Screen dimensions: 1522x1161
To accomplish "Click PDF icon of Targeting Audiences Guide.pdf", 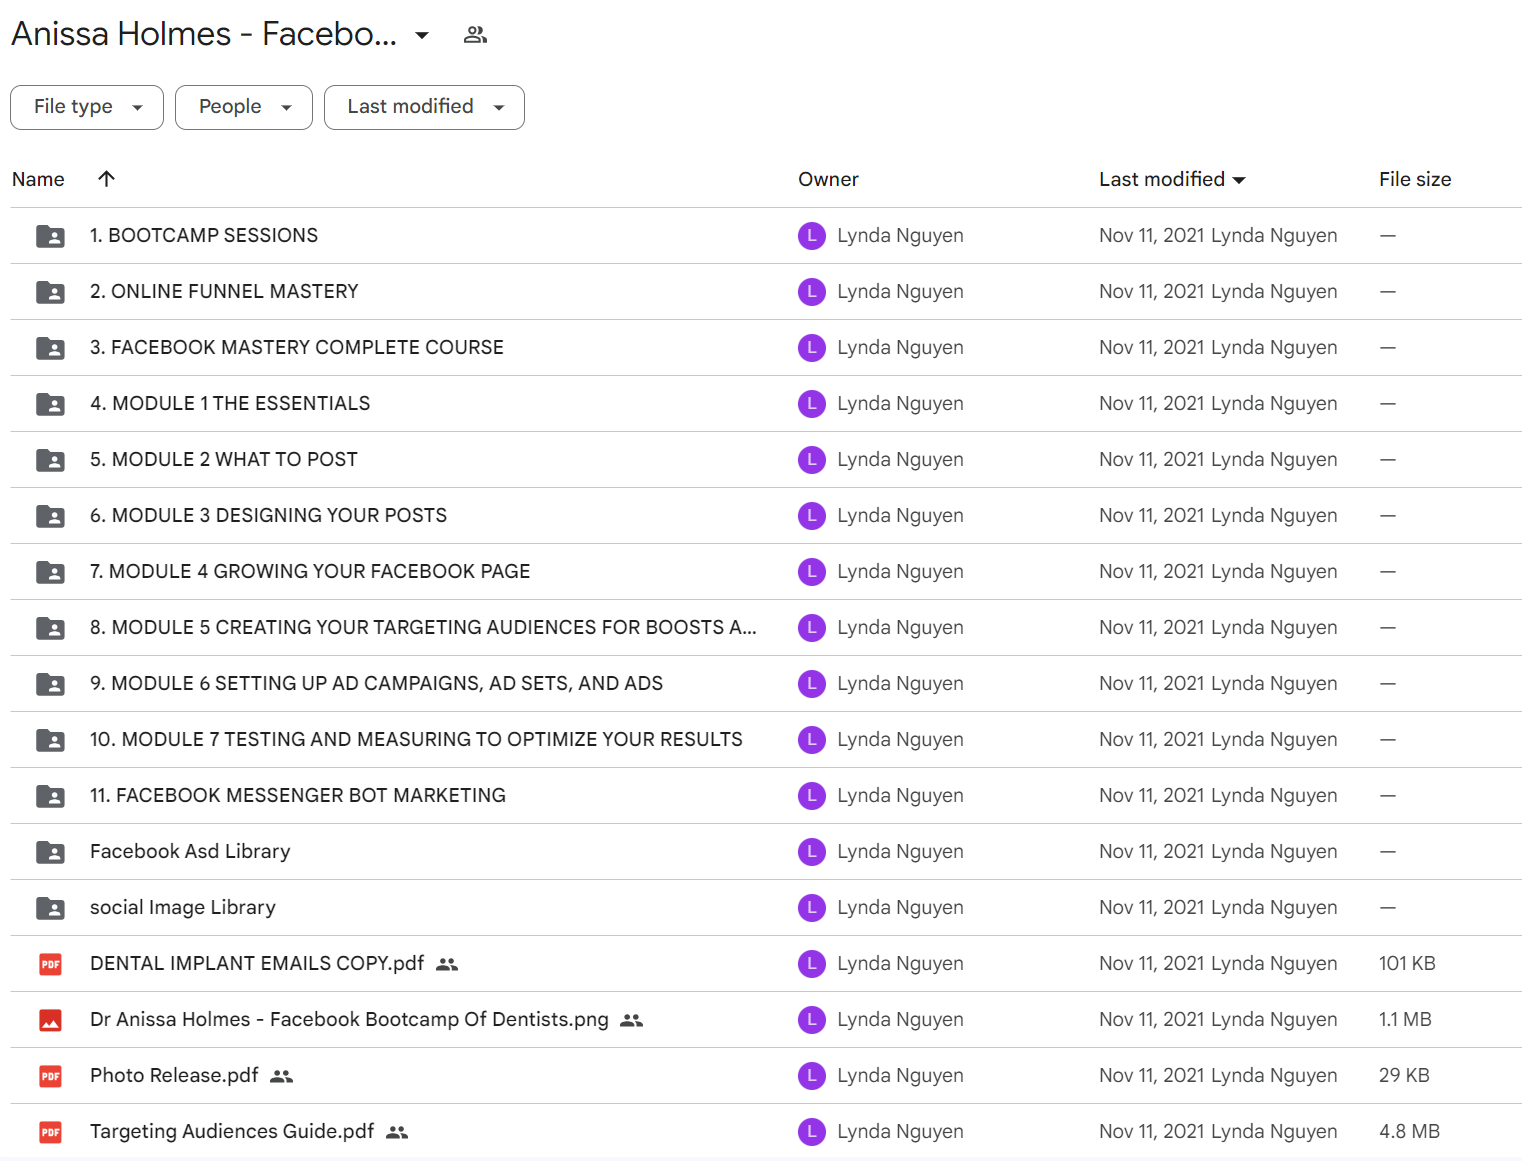I will pyautogui.click(x=50, y=1132).
